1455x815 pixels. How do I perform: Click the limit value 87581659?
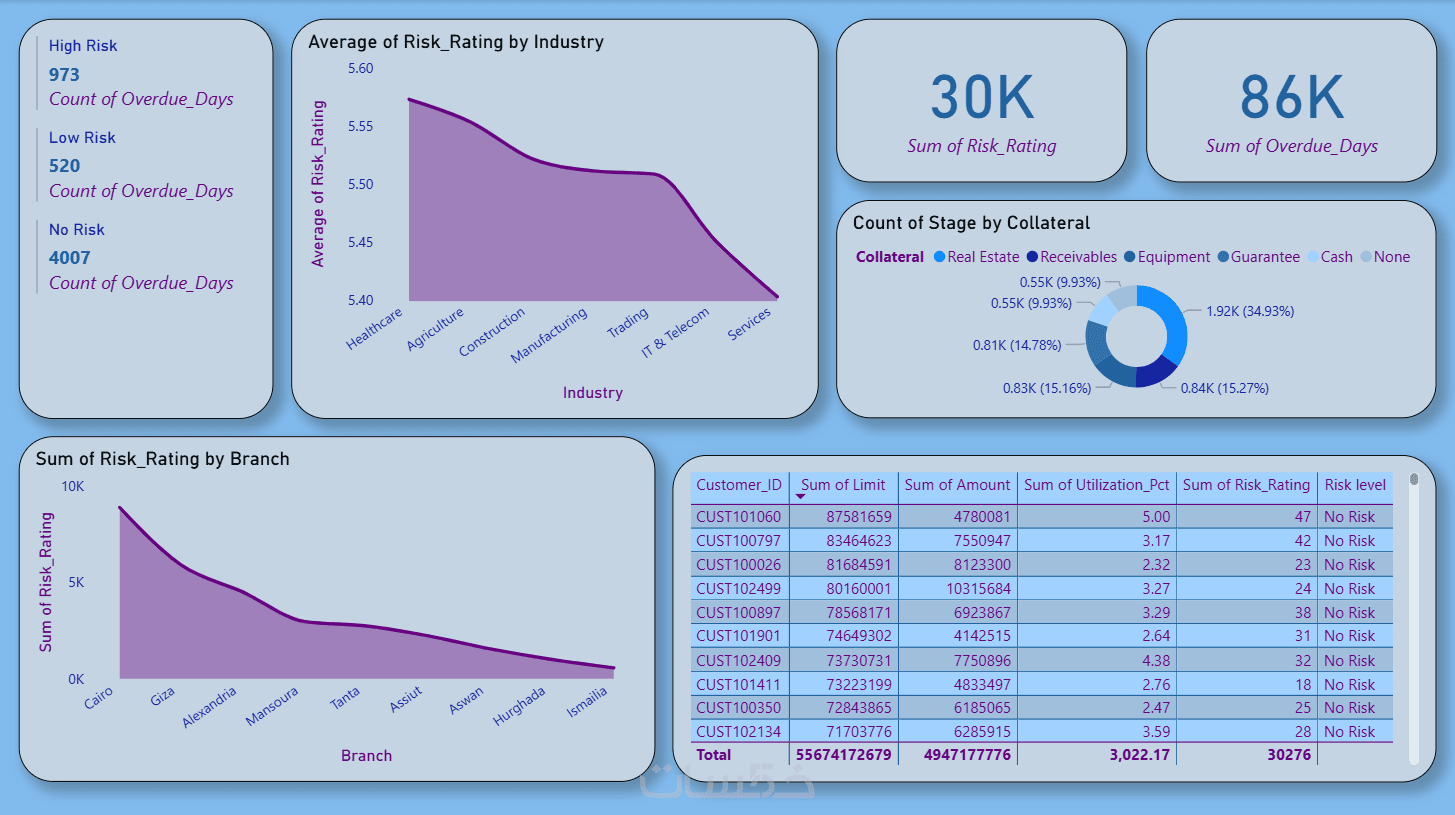click(858, 517)
